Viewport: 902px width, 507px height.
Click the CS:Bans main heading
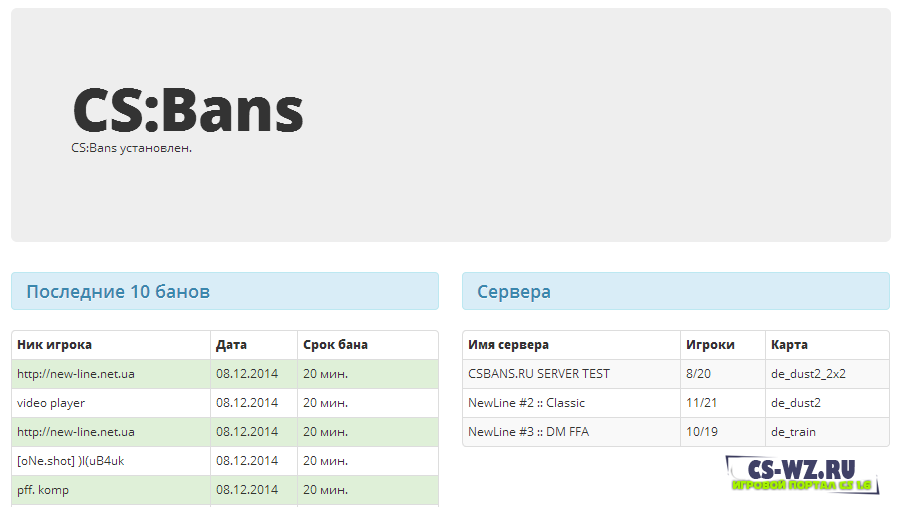tap(188, 109)
